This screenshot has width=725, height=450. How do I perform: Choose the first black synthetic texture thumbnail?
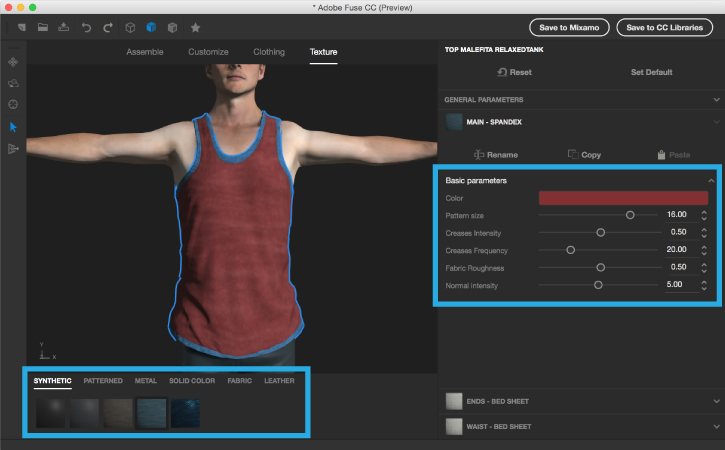point(50,413)
